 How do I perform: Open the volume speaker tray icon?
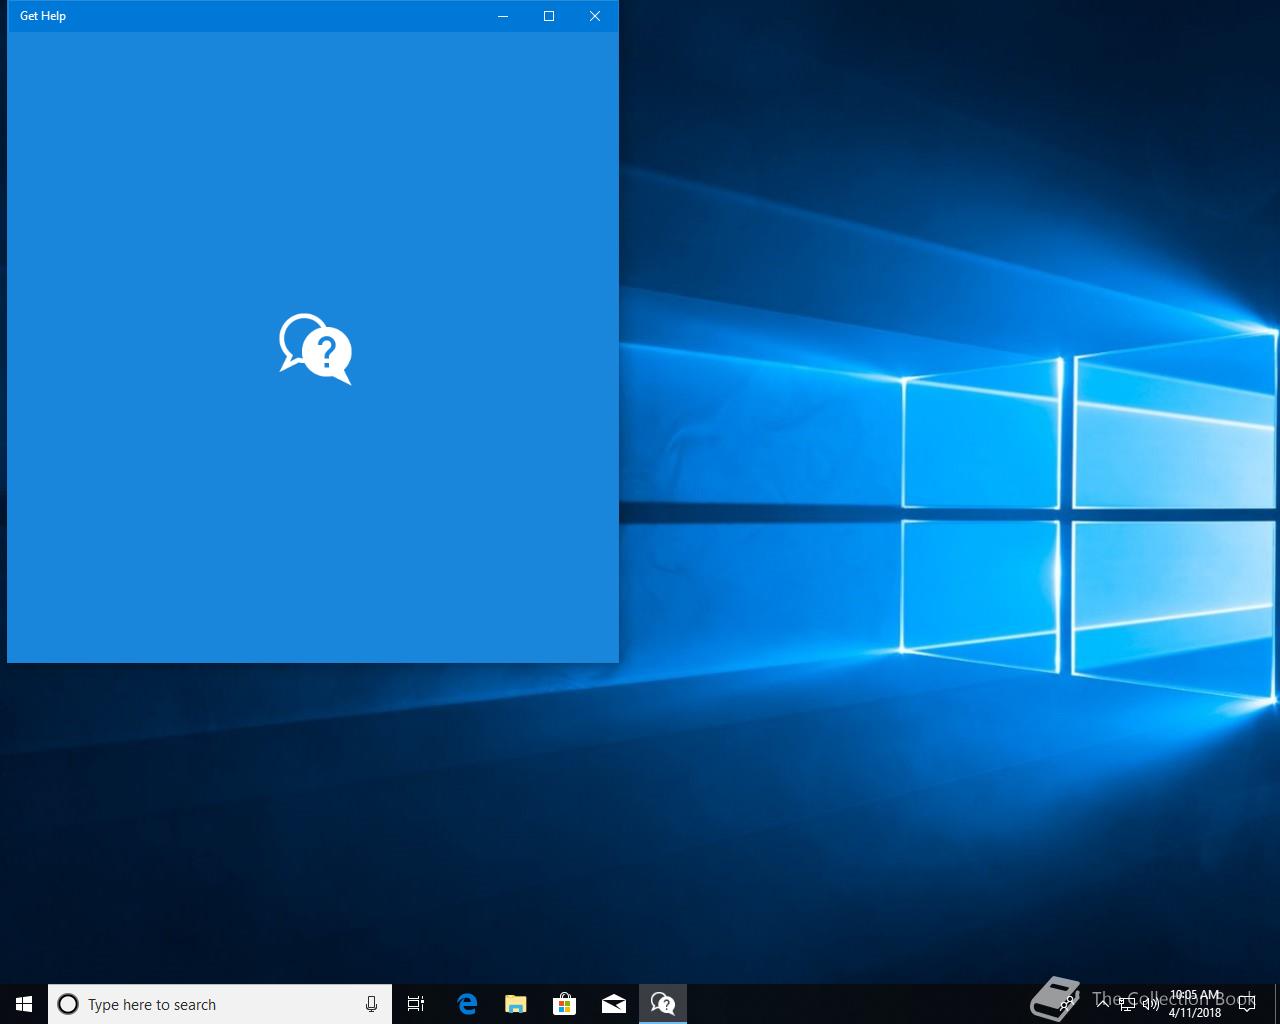[1151, 1004]
